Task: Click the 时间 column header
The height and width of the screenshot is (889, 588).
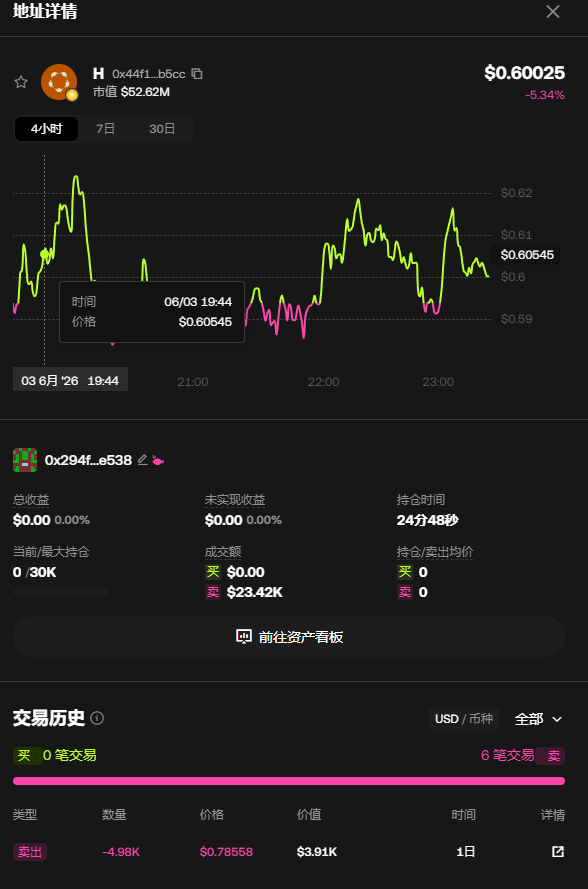Action: click(x=463, y=815)
